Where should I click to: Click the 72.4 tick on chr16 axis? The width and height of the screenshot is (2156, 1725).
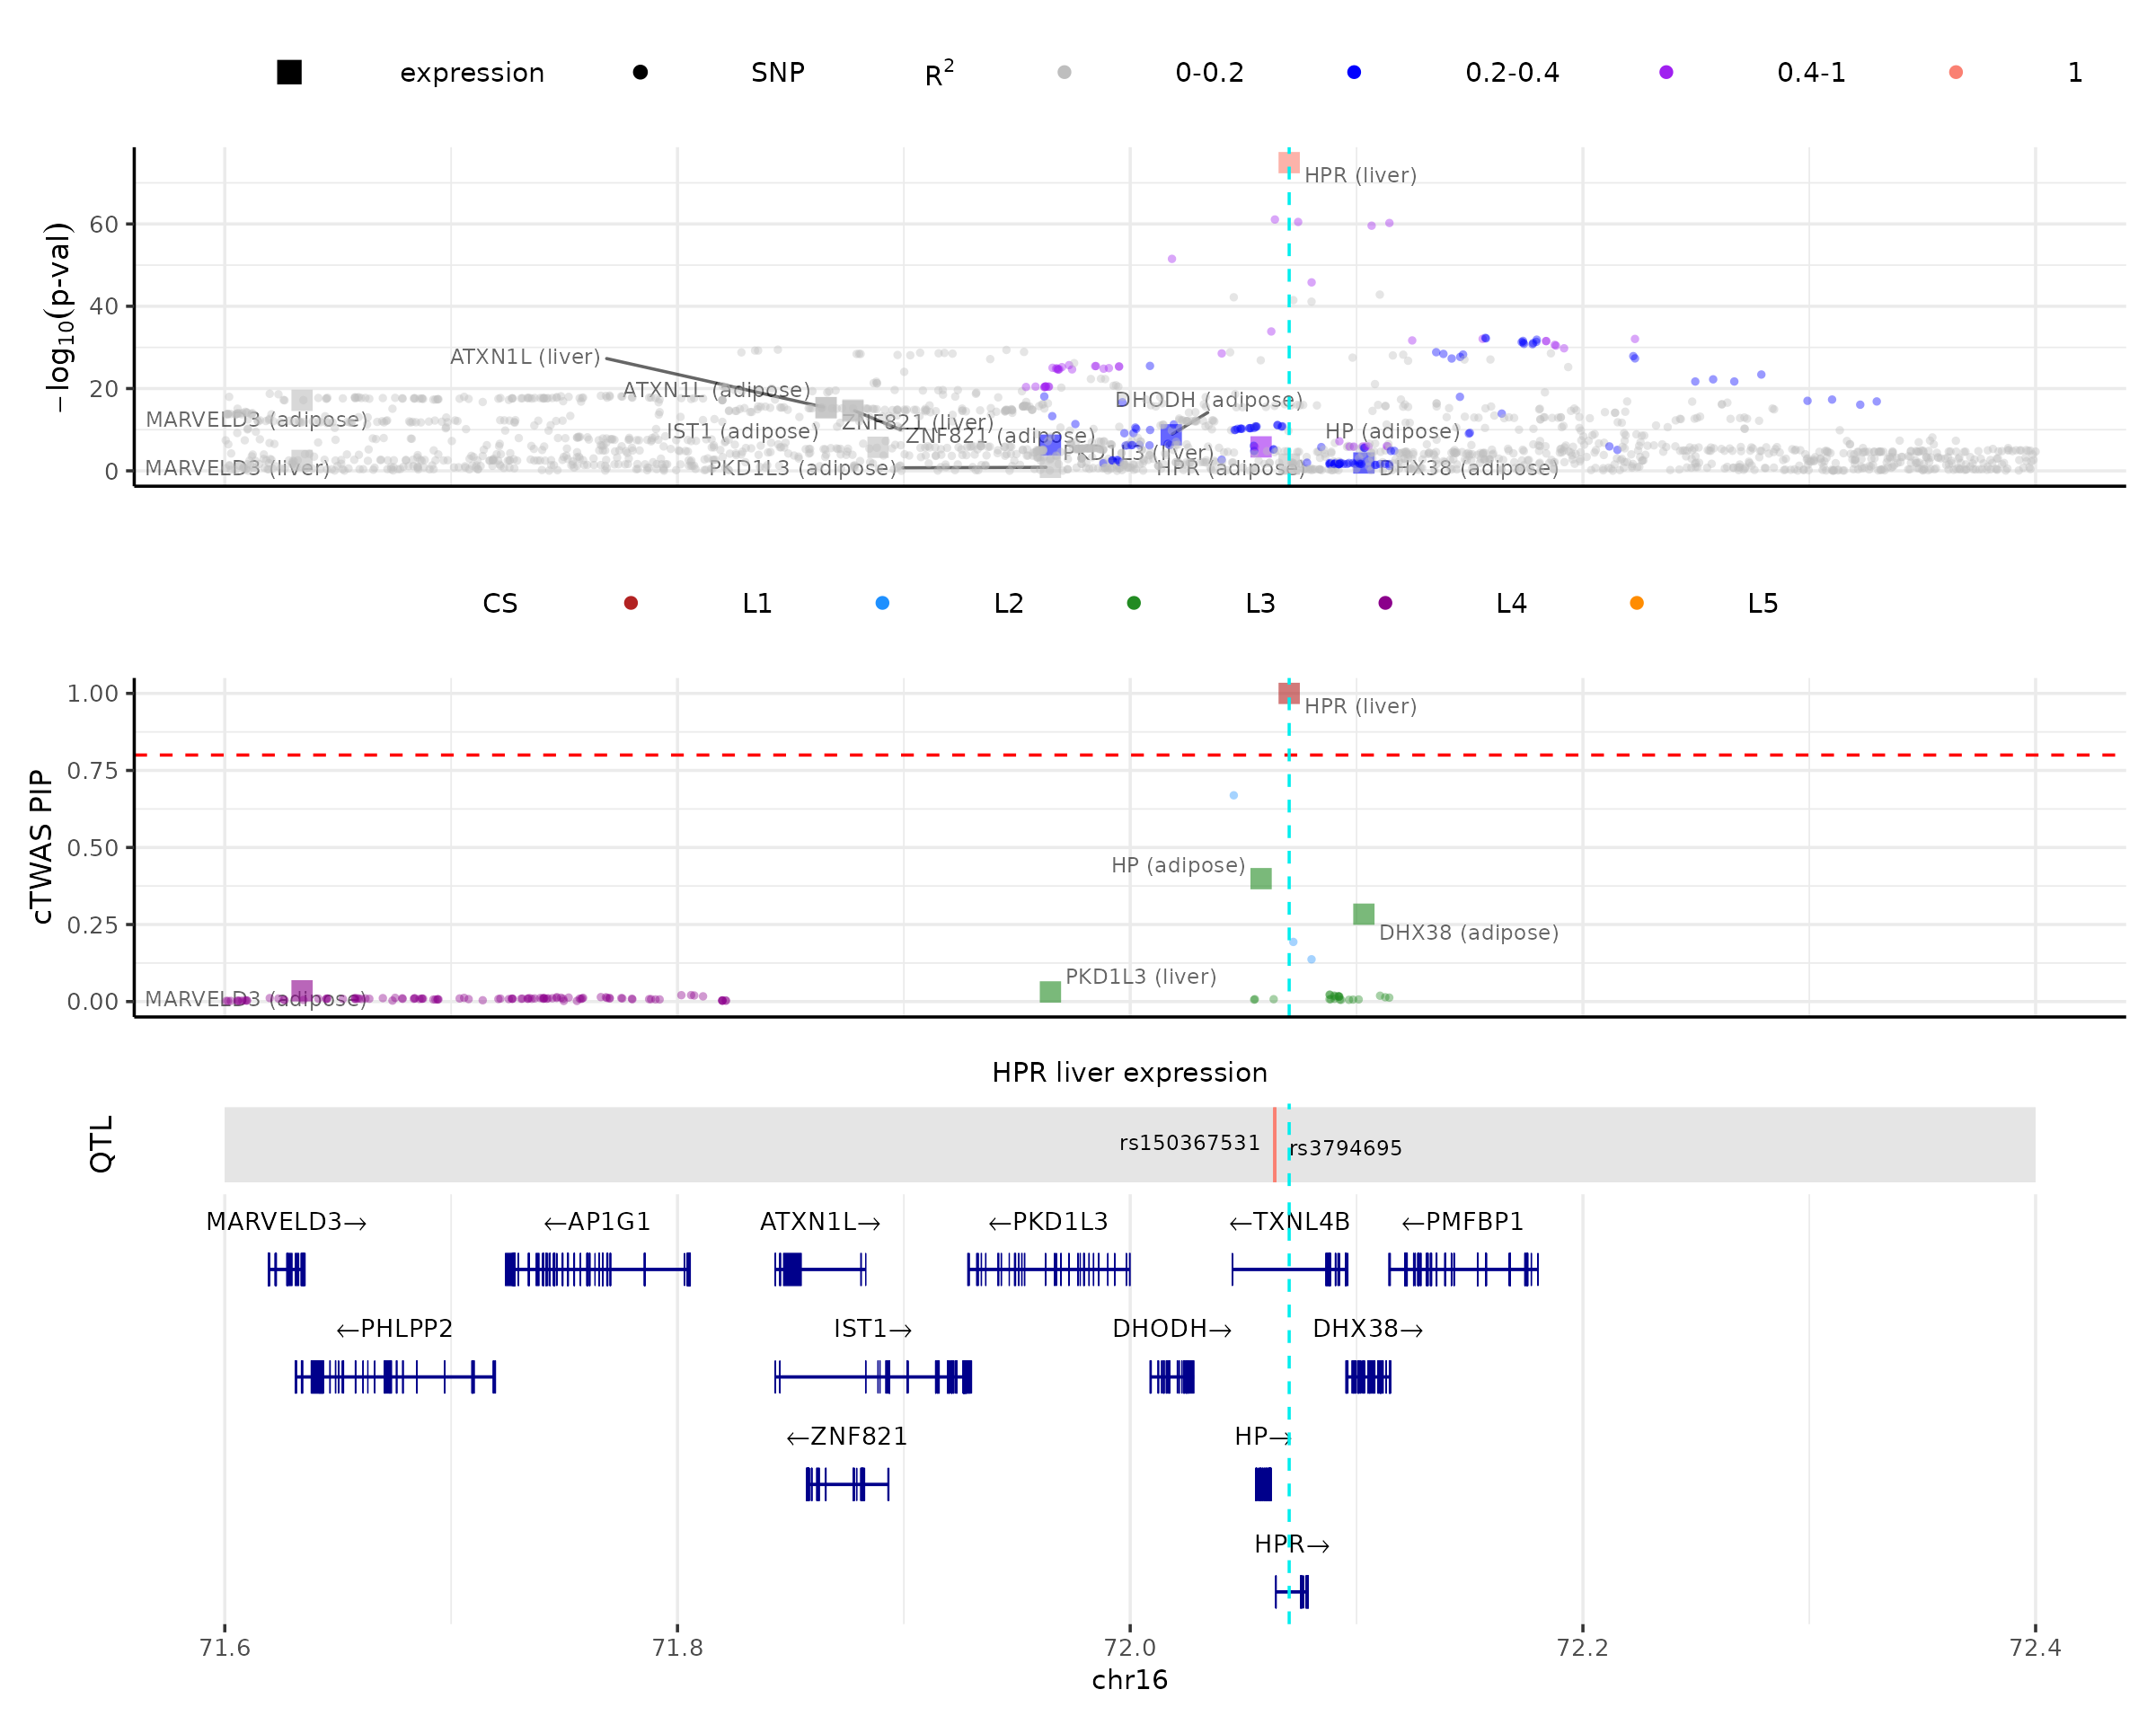[x=2035, y=1648]
